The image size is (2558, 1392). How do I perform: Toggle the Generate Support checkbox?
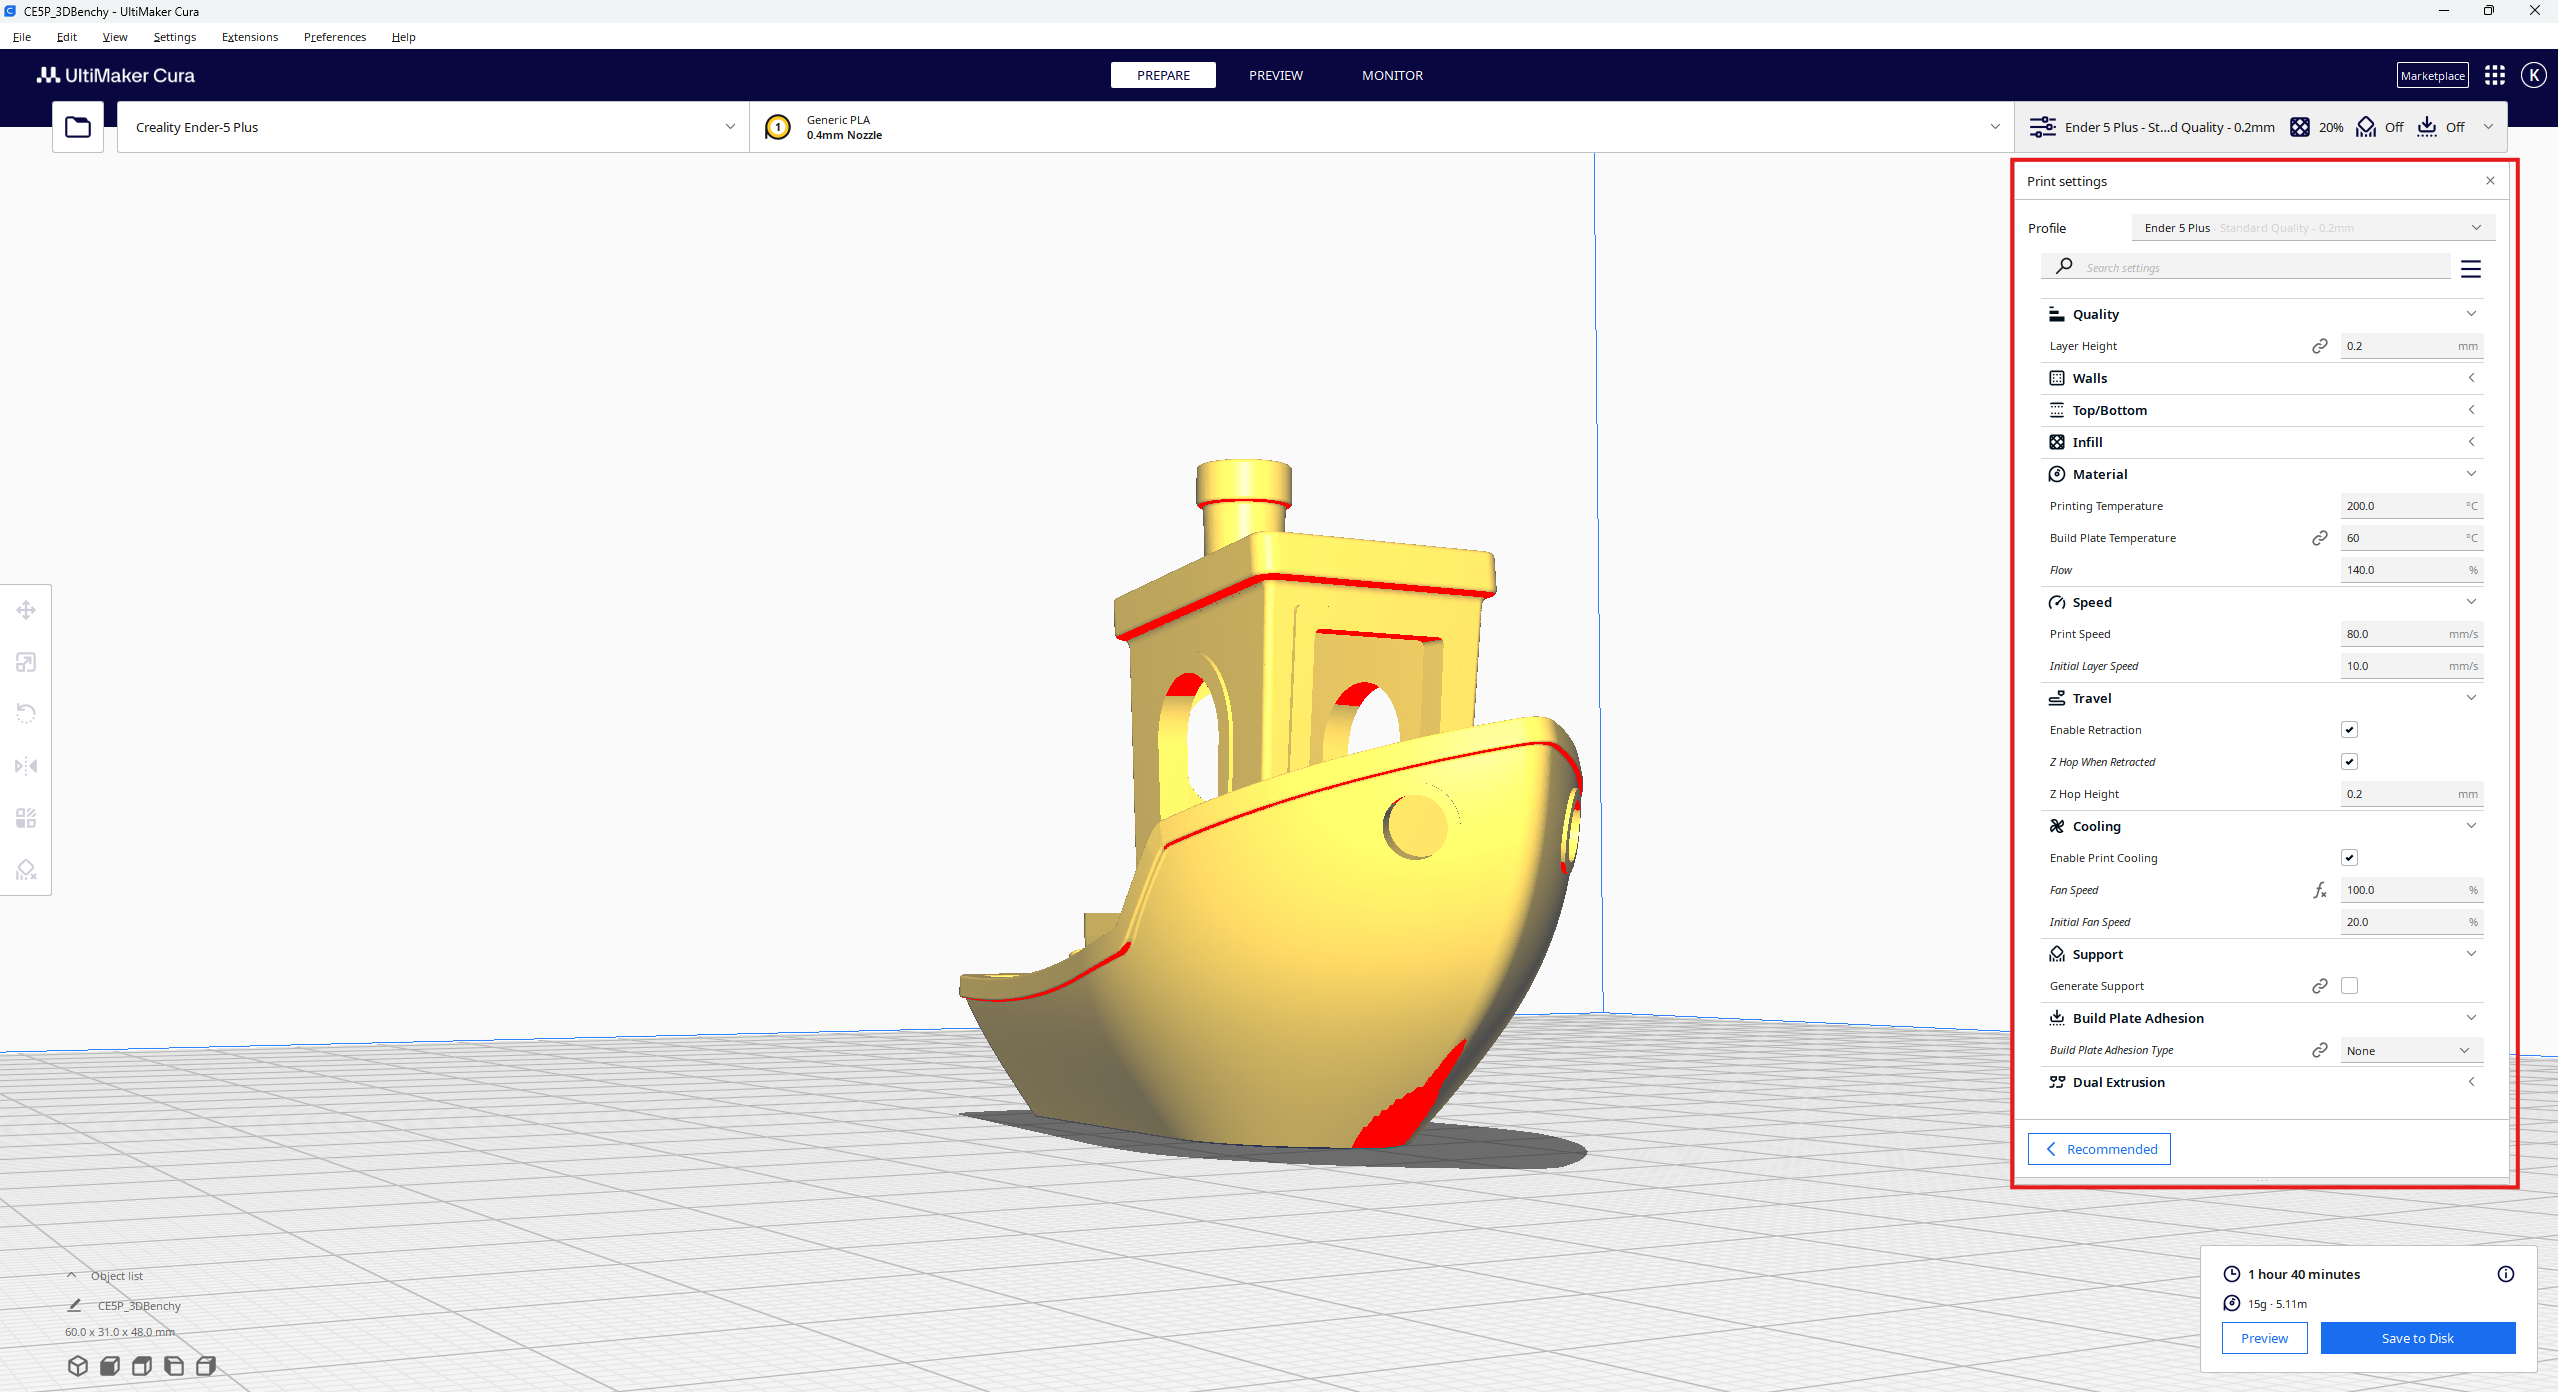coord(2349,986)
